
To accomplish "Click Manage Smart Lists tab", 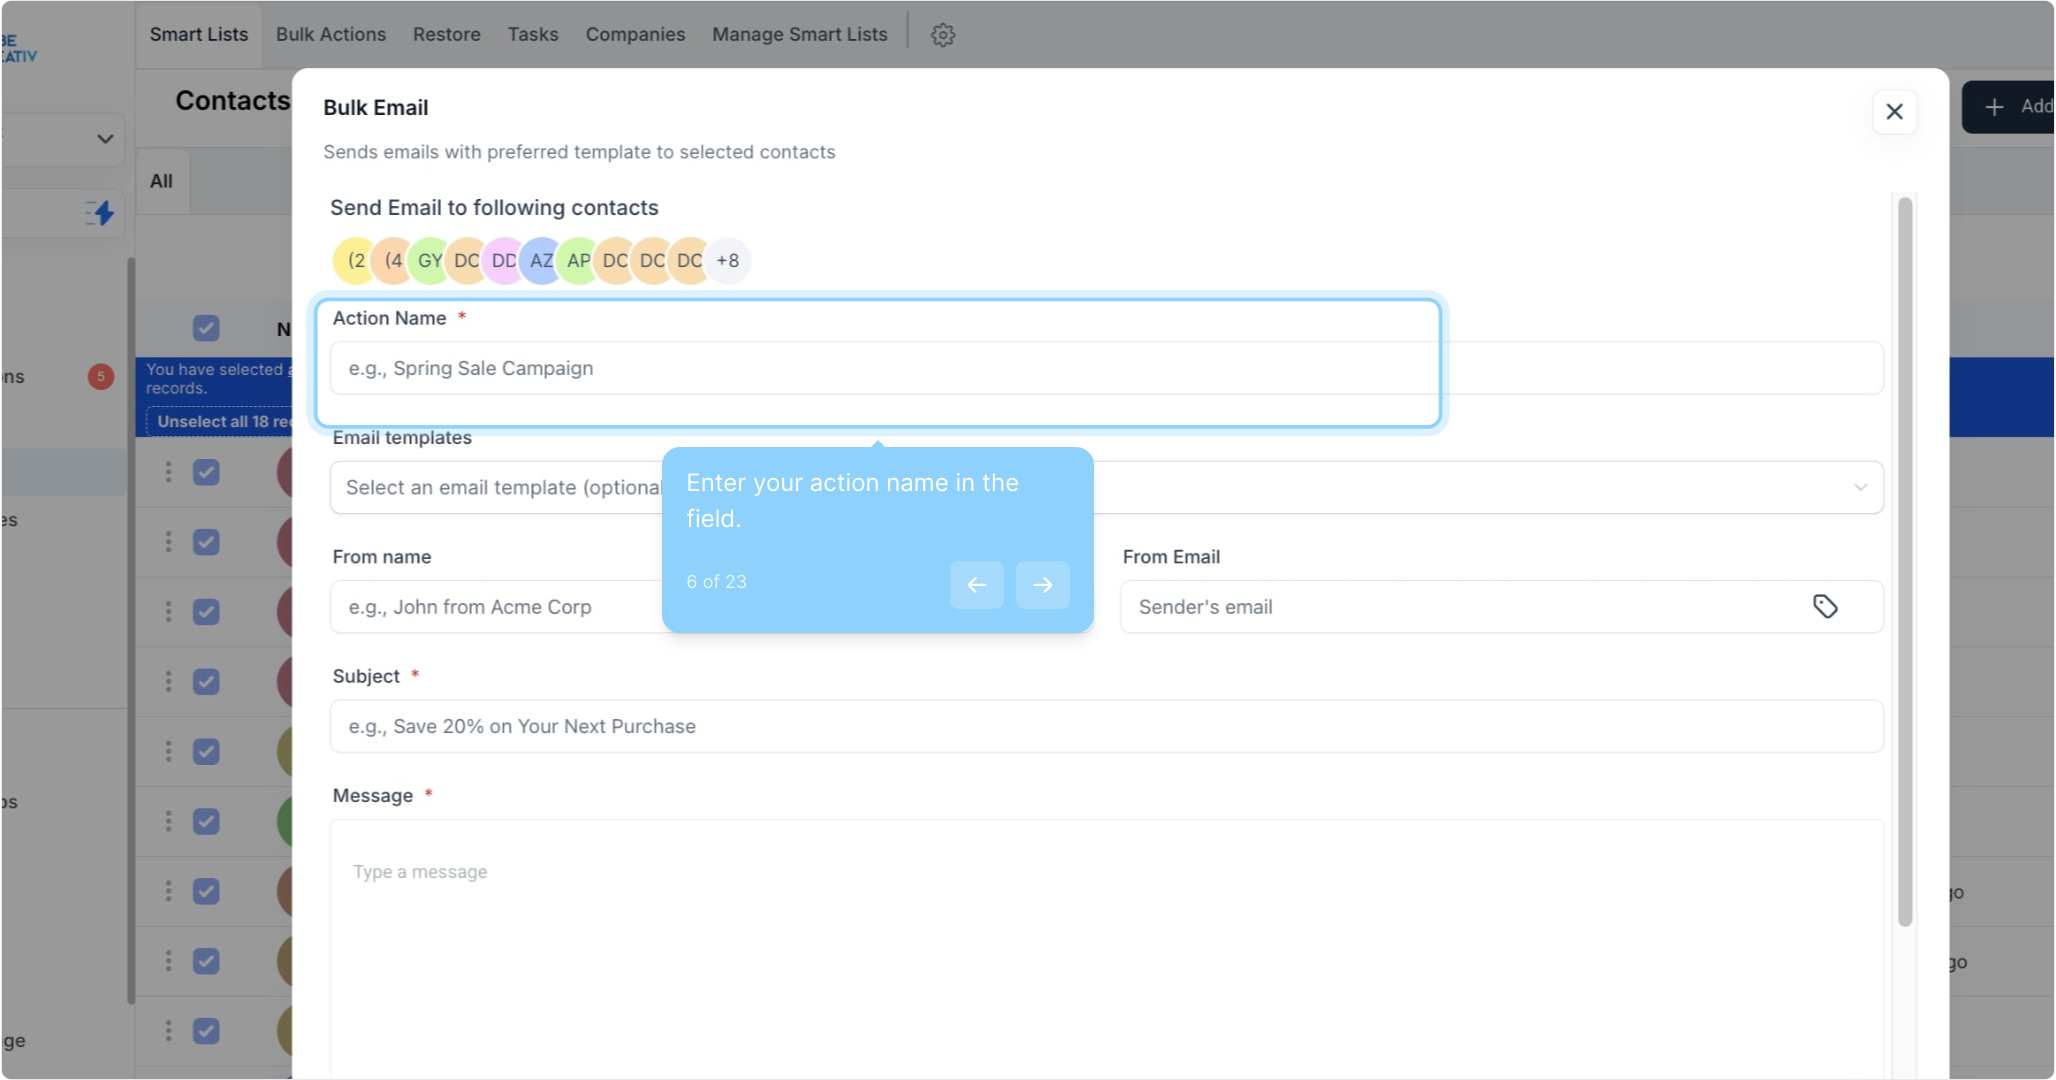I will click(799, 35).
